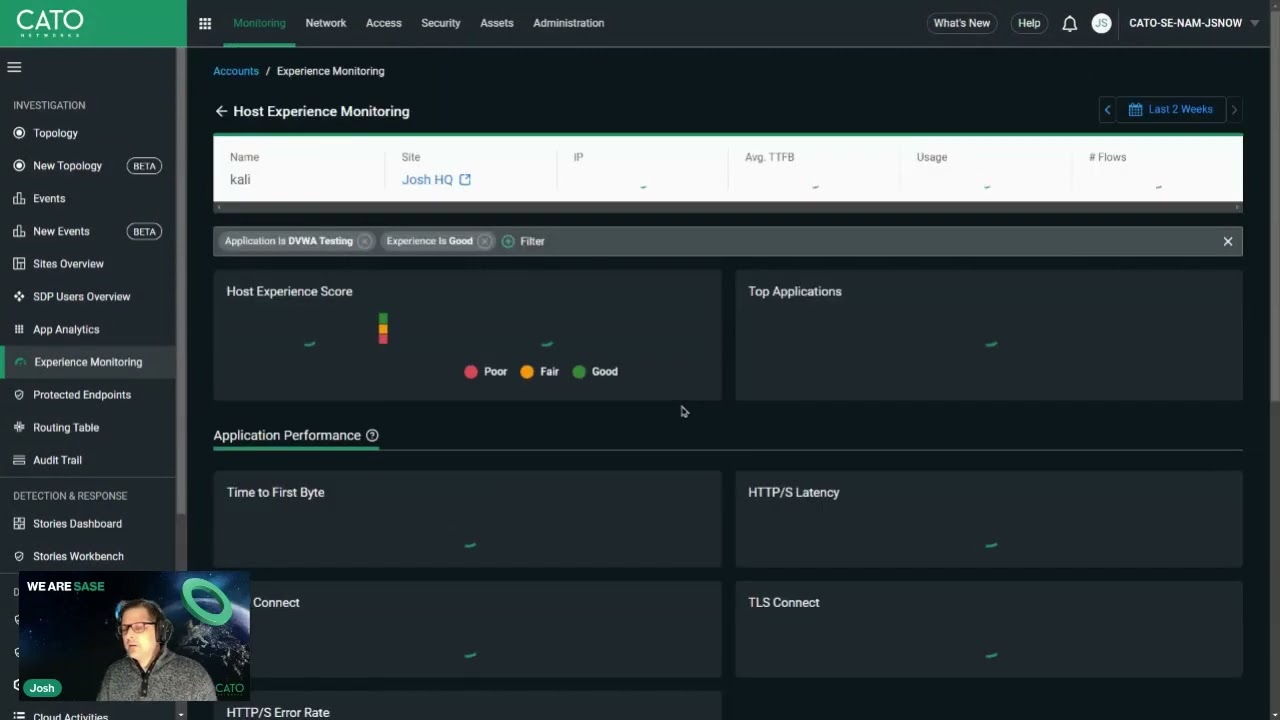Select Cloud Activities in sidebar
This screenshot has height=720, width=1280.
coord(70,715)
